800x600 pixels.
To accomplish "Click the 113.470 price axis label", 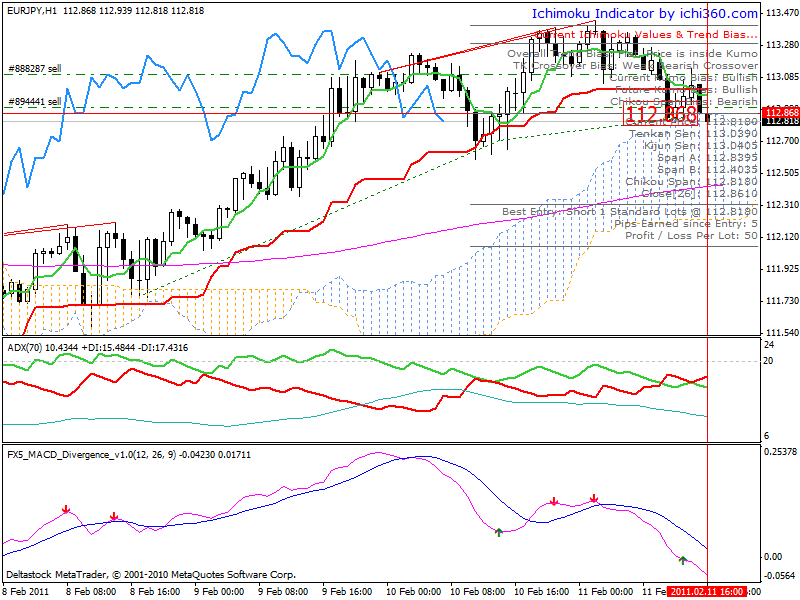I will tap(782, 13).
